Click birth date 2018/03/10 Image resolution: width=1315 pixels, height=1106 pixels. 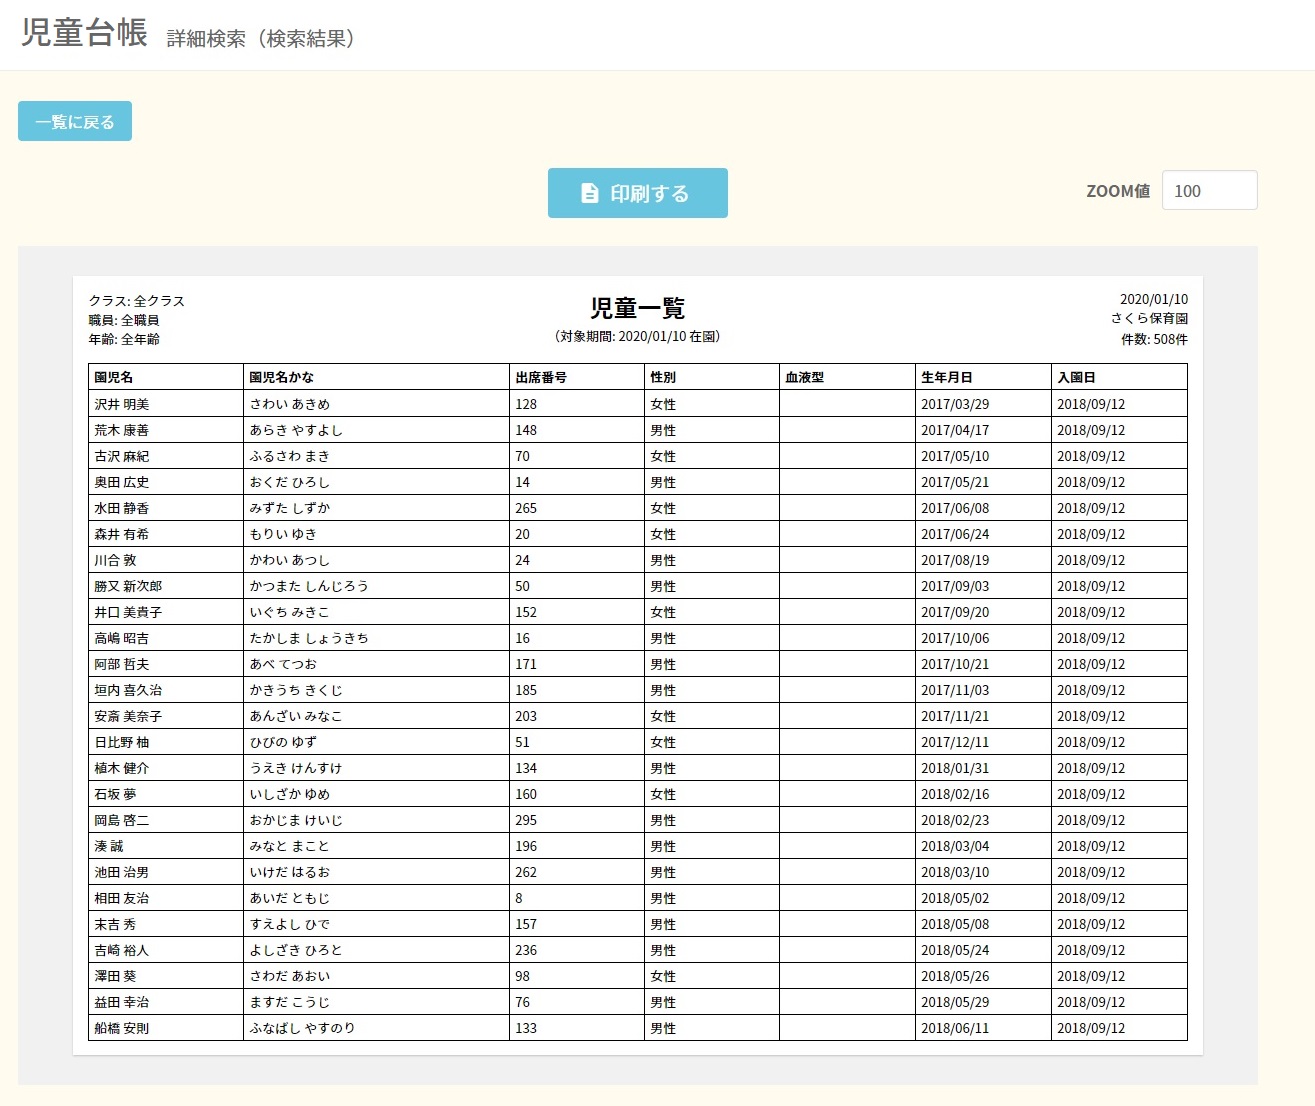coord(955,872)
